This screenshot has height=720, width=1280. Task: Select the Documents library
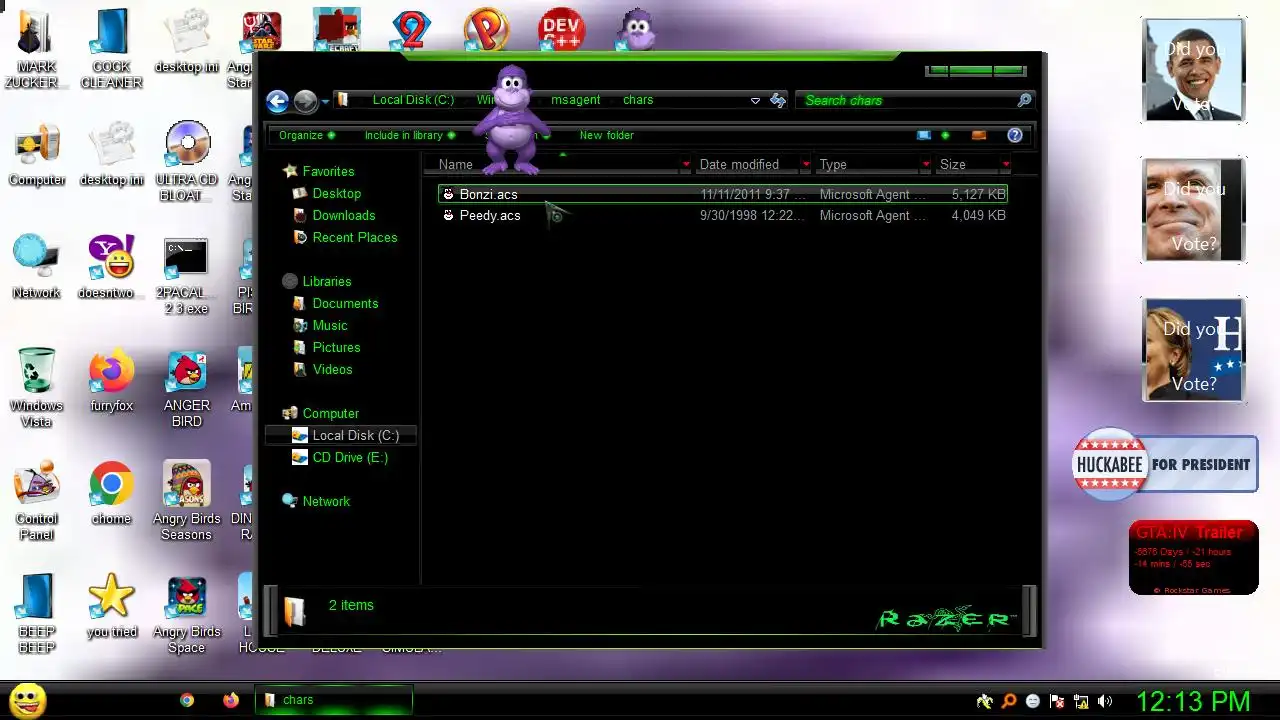[345, 303]
